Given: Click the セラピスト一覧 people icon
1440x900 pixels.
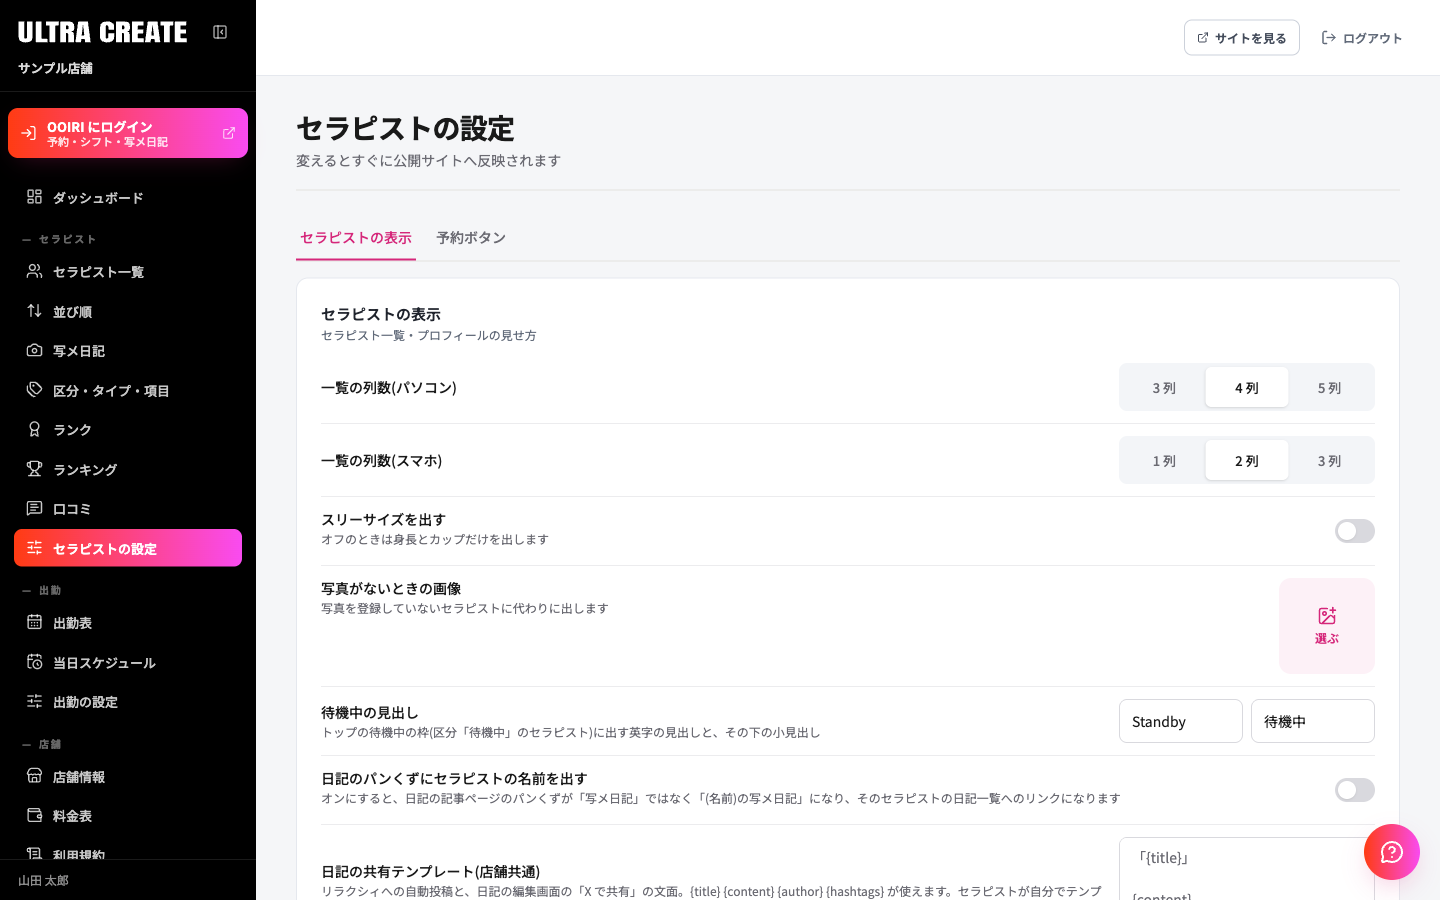Looking at the screenshot, I should 34,271.
